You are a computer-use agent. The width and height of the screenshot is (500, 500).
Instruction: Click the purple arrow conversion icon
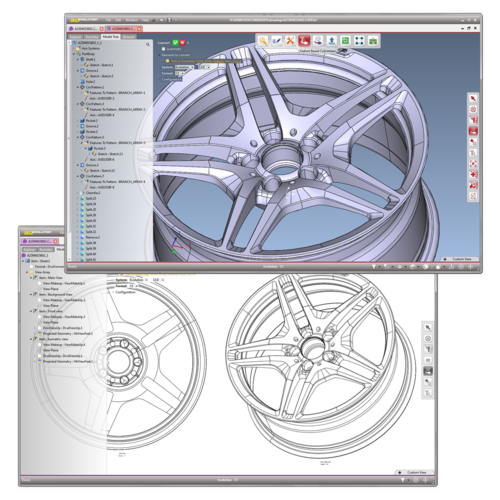point(318,41)
